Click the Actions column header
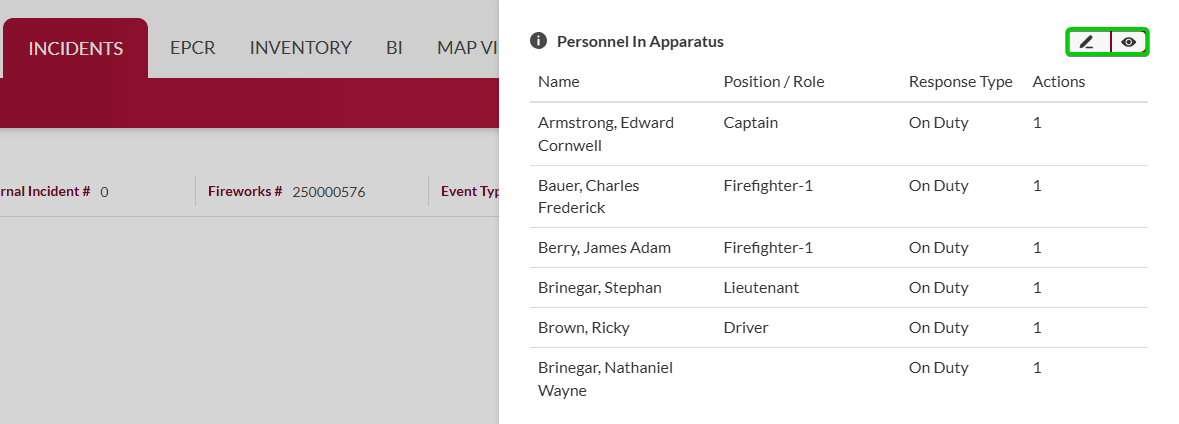 (x=1058, y=82)
